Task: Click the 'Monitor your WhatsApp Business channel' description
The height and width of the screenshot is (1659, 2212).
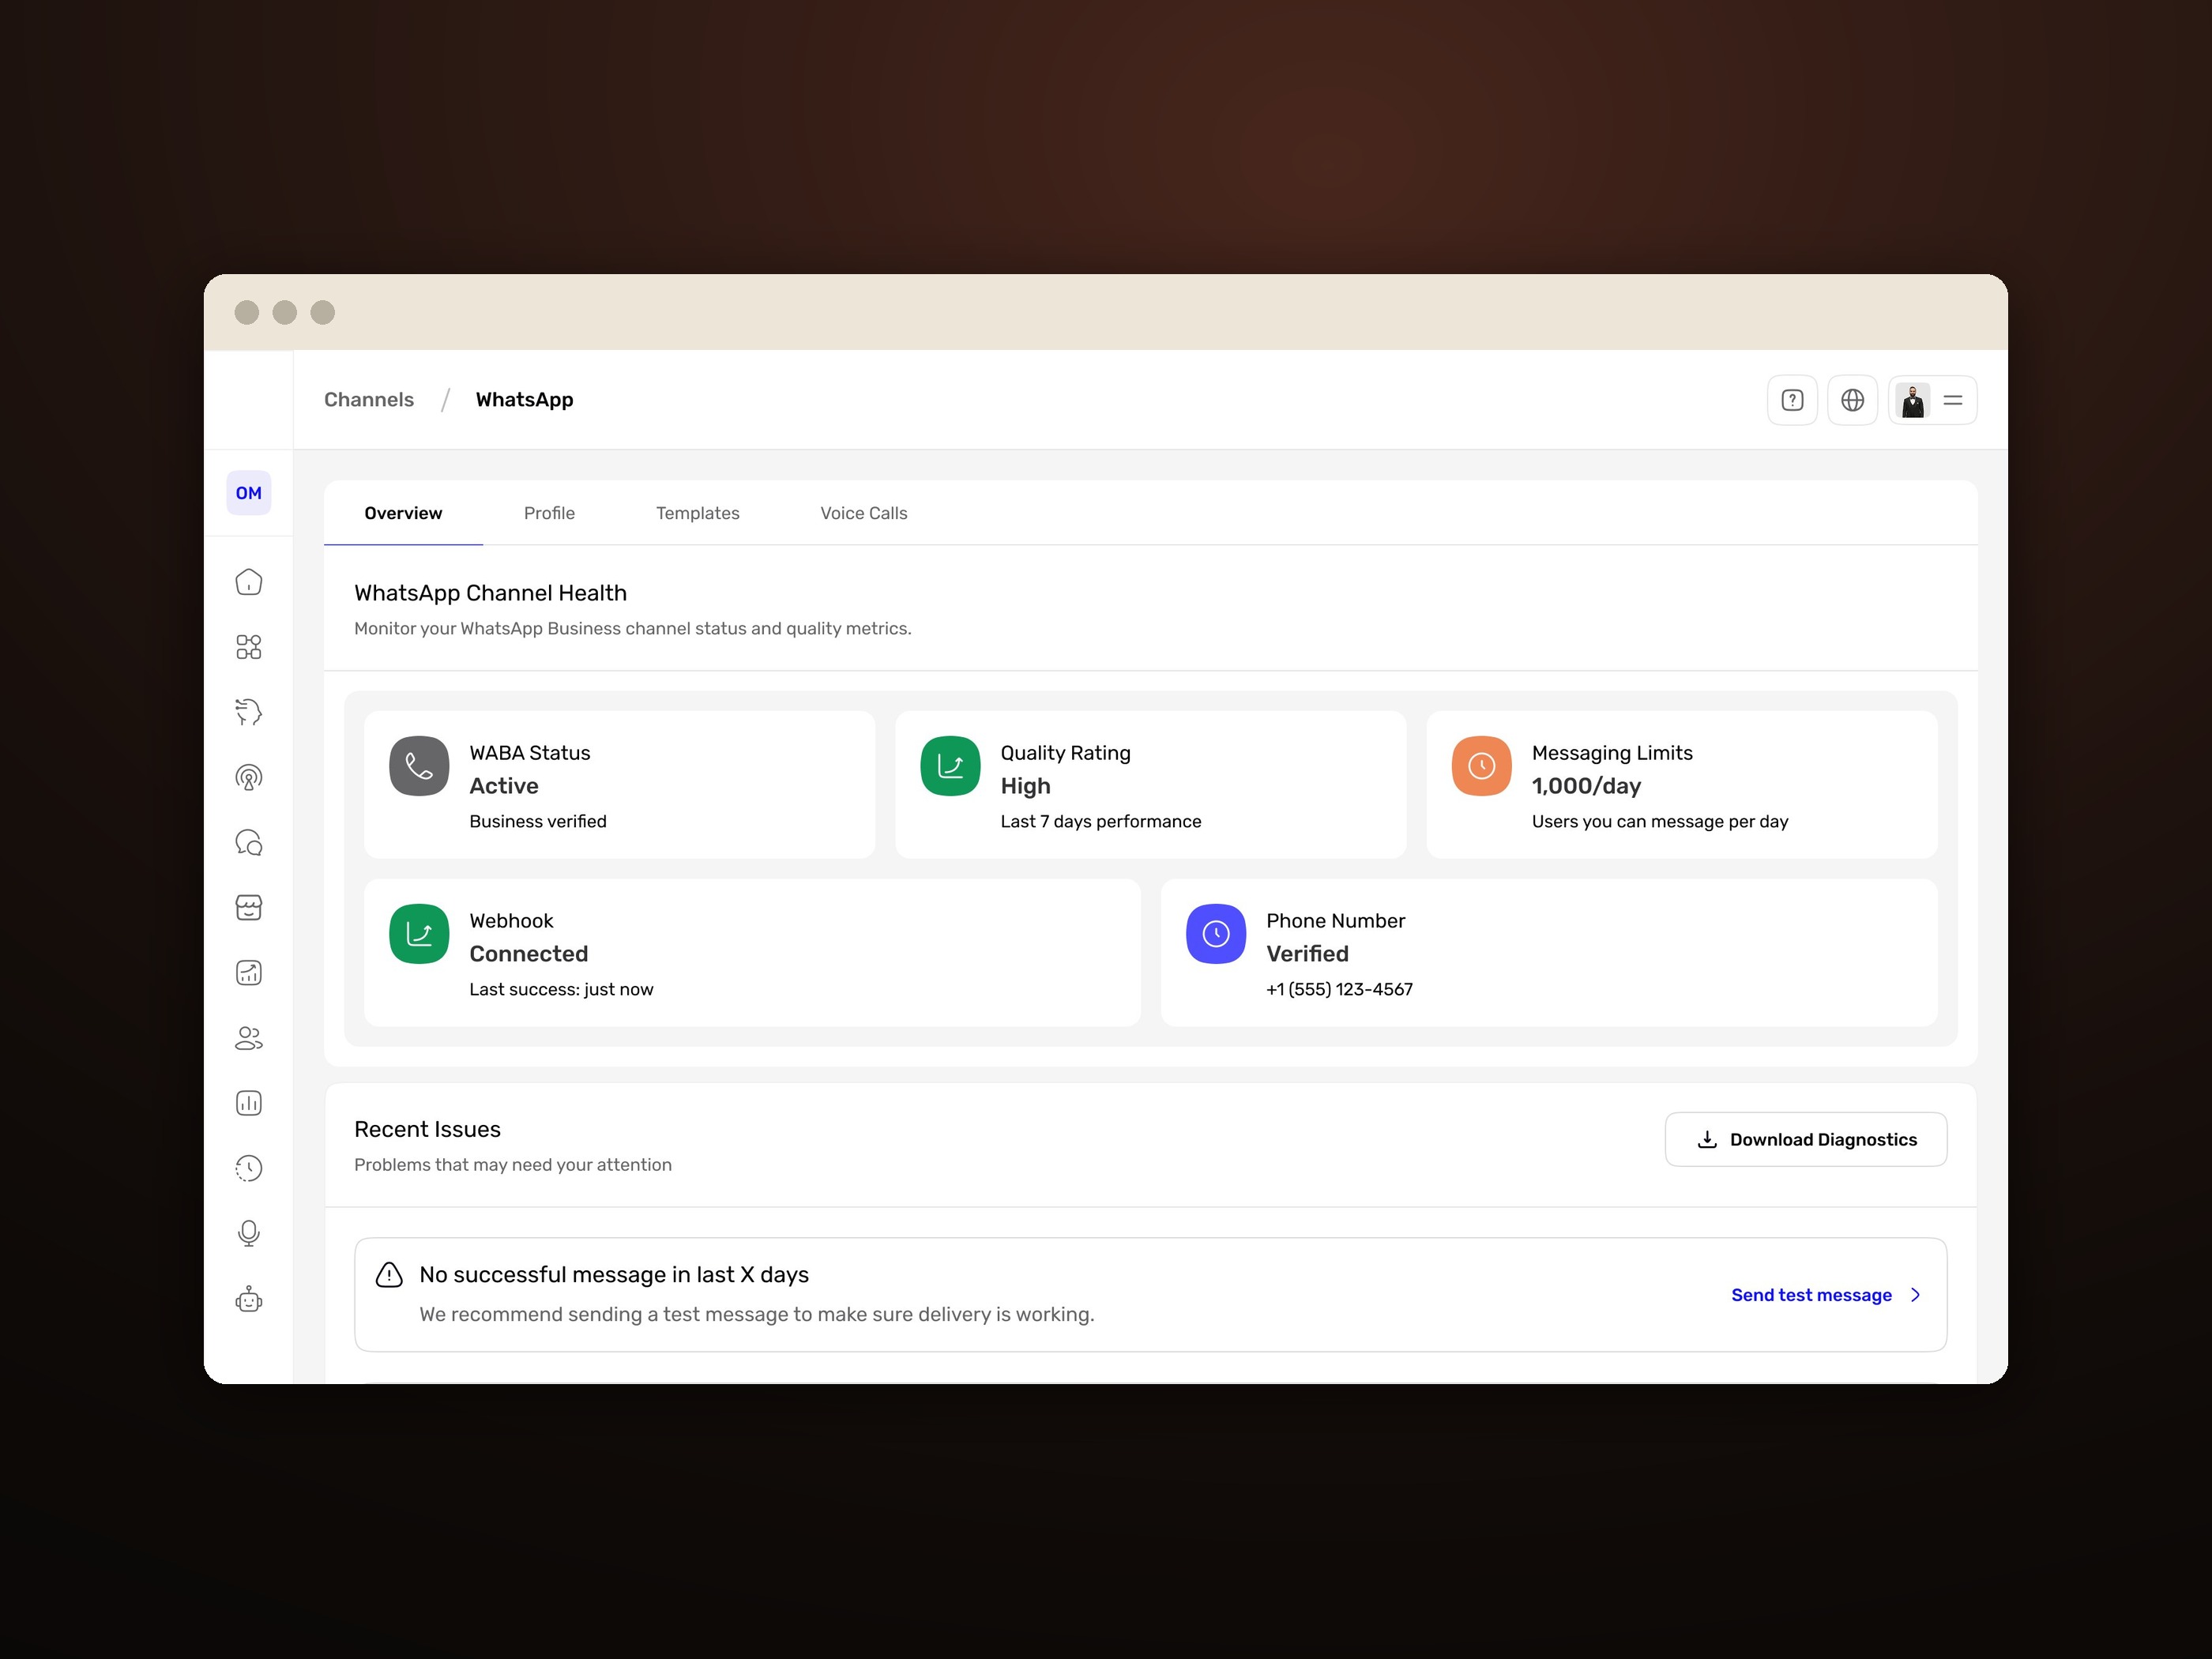Action: pyautogui.click(x=633, y=629)
